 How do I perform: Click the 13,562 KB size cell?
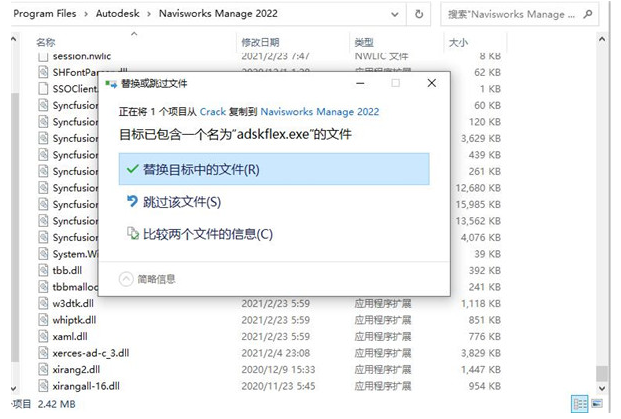[x=478, y=221]
